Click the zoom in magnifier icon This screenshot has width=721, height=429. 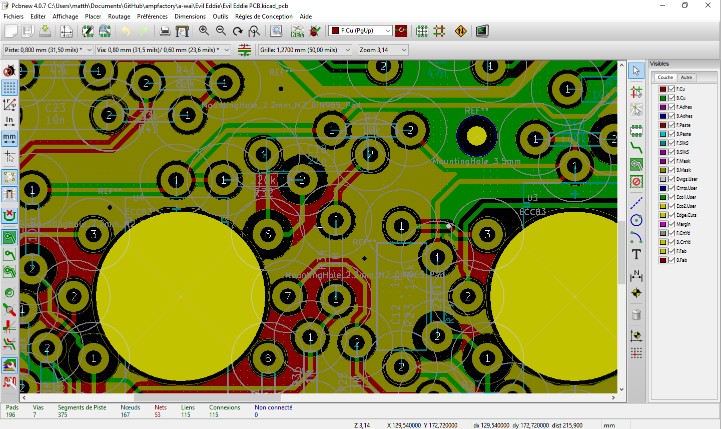point(204,32)
